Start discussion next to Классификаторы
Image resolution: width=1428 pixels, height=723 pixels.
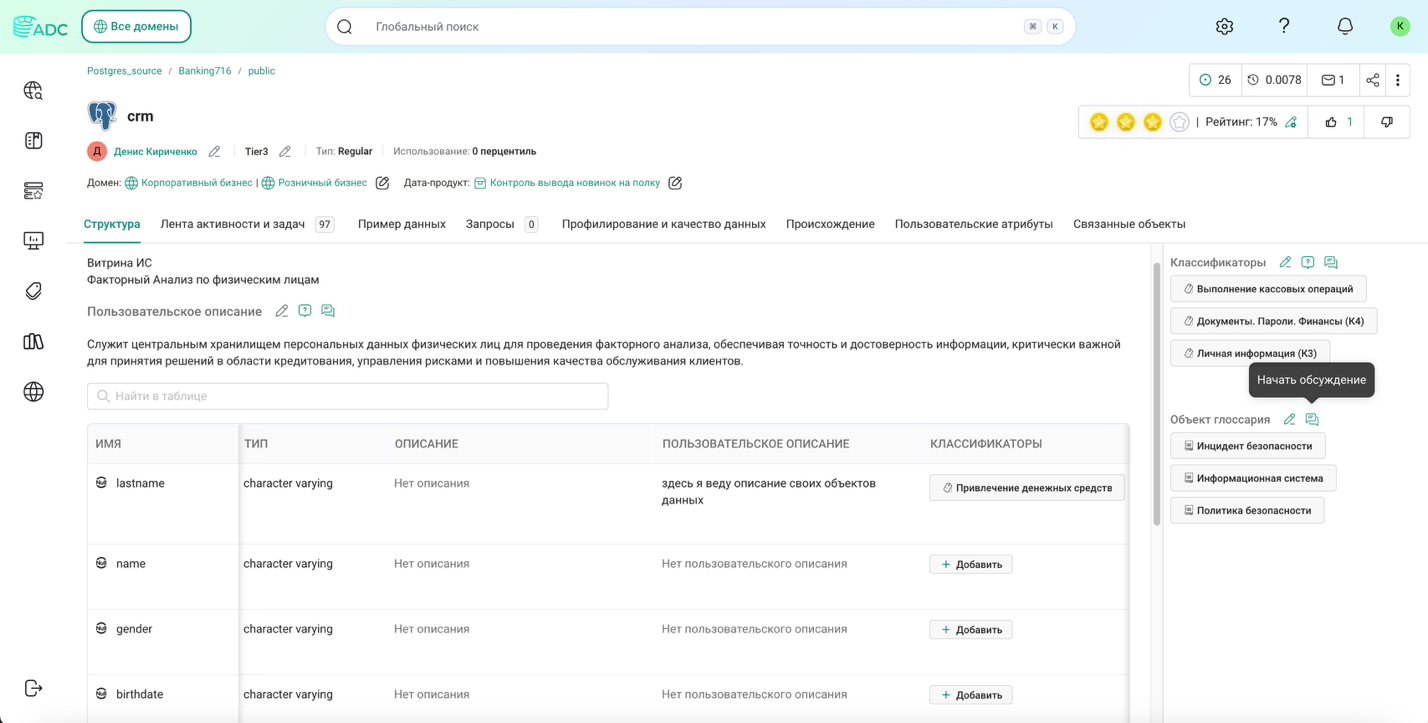1331,262
